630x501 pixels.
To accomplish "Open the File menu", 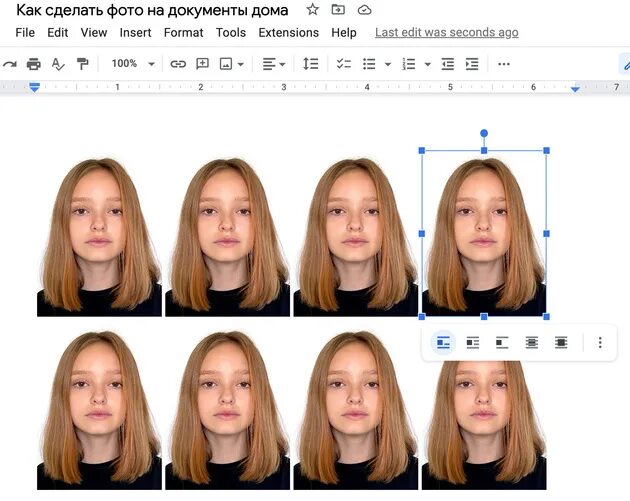I will pyautogui.click(x=25, y=33).
